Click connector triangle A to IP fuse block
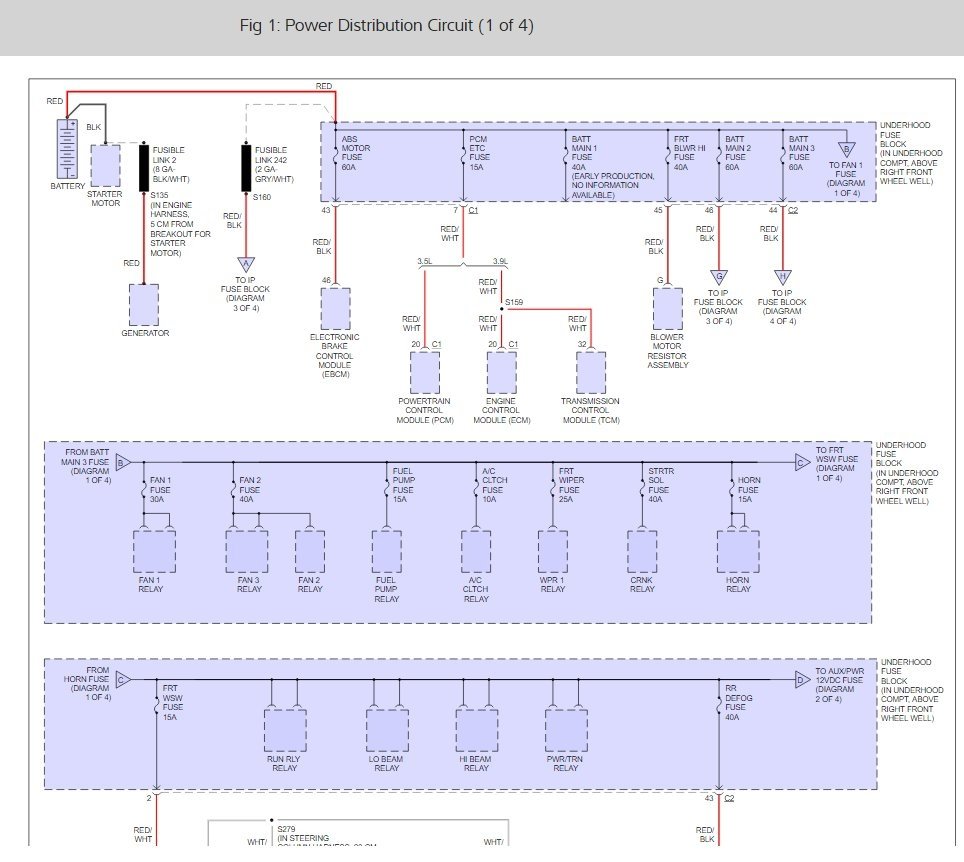This screenshot has height=862, width=964. click(x=246, y=264)
